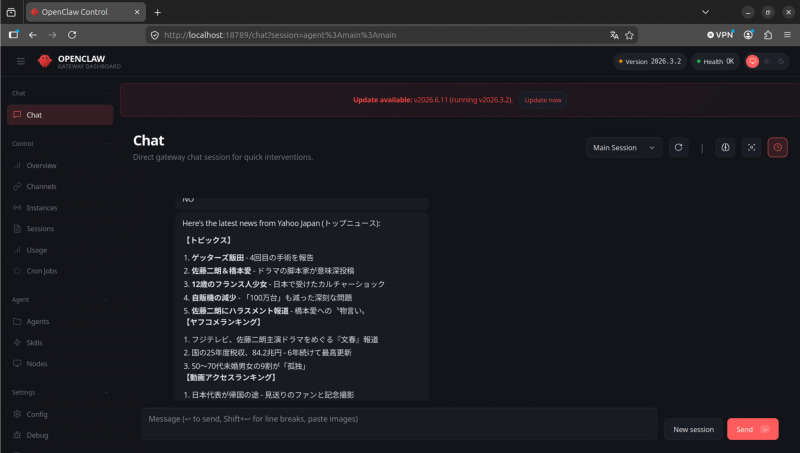800x453 pixels.
Task: Bookmark this page with star icon
Action: pos(629,35)
